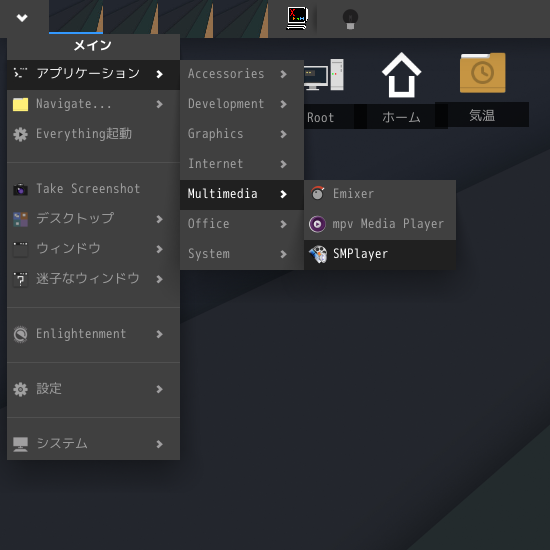Open the ホーム home desktop icon

(401, 75)
